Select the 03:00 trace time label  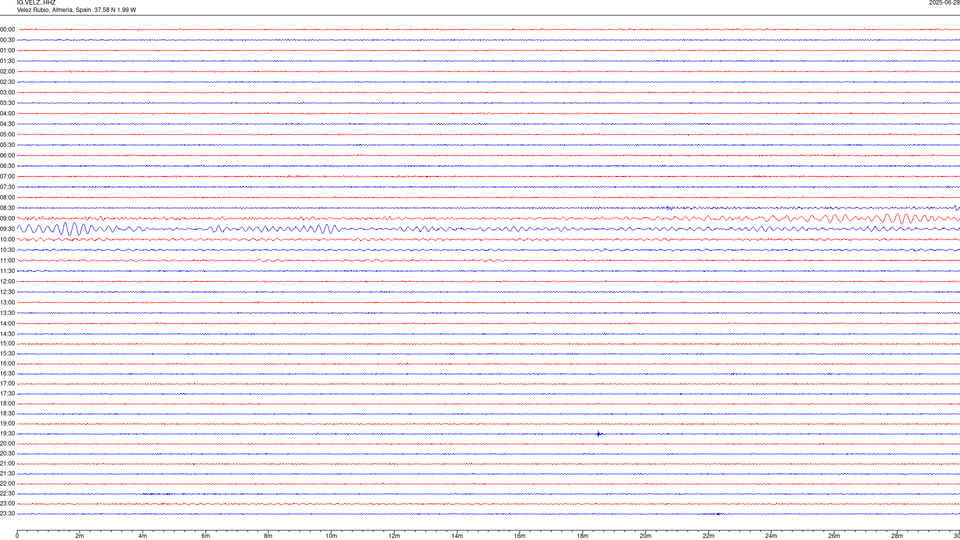pos(7,92)
